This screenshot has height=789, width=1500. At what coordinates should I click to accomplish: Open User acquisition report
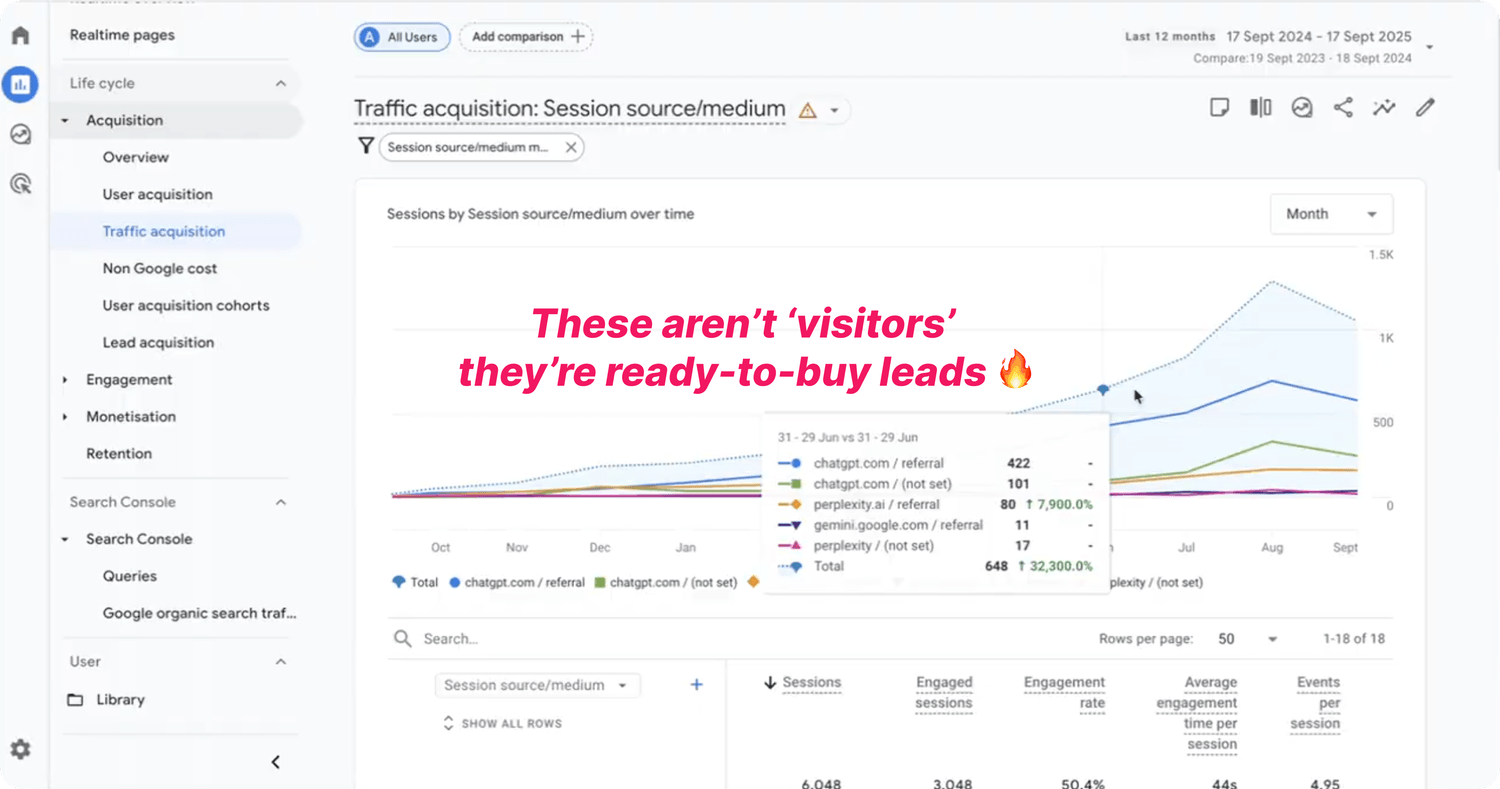pyautogui.click(x=157, y=194)
